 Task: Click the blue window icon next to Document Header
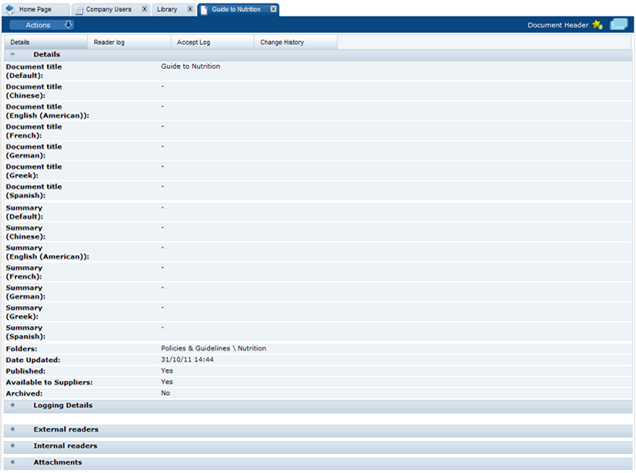[619, 24]
